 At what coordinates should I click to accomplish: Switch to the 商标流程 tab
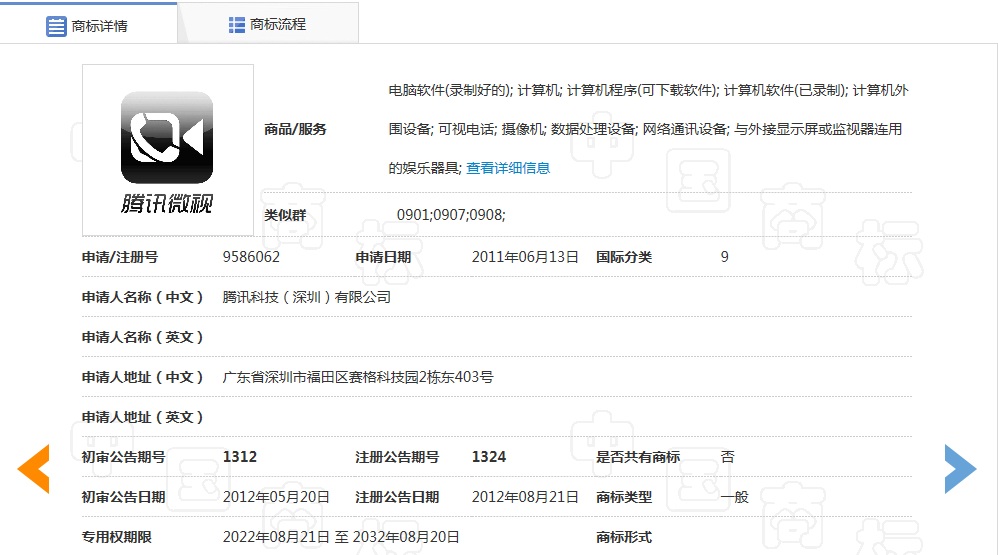point(268,24)
